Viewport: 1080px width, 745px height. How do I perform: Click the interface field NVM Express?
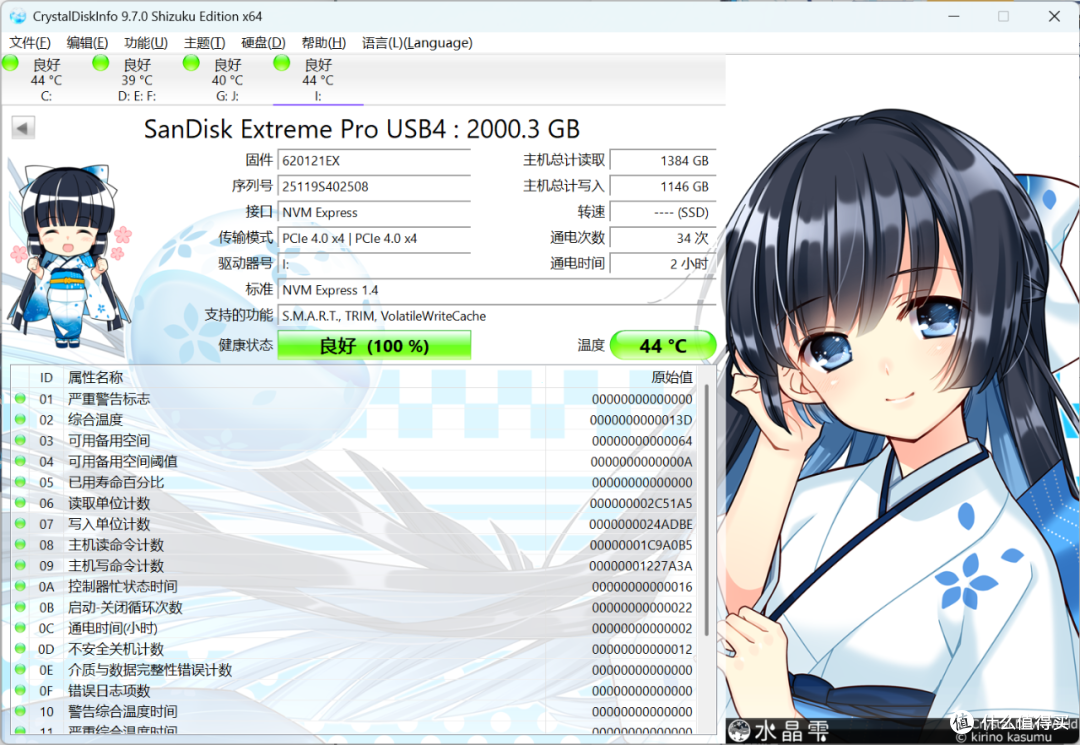click(374, 212)
